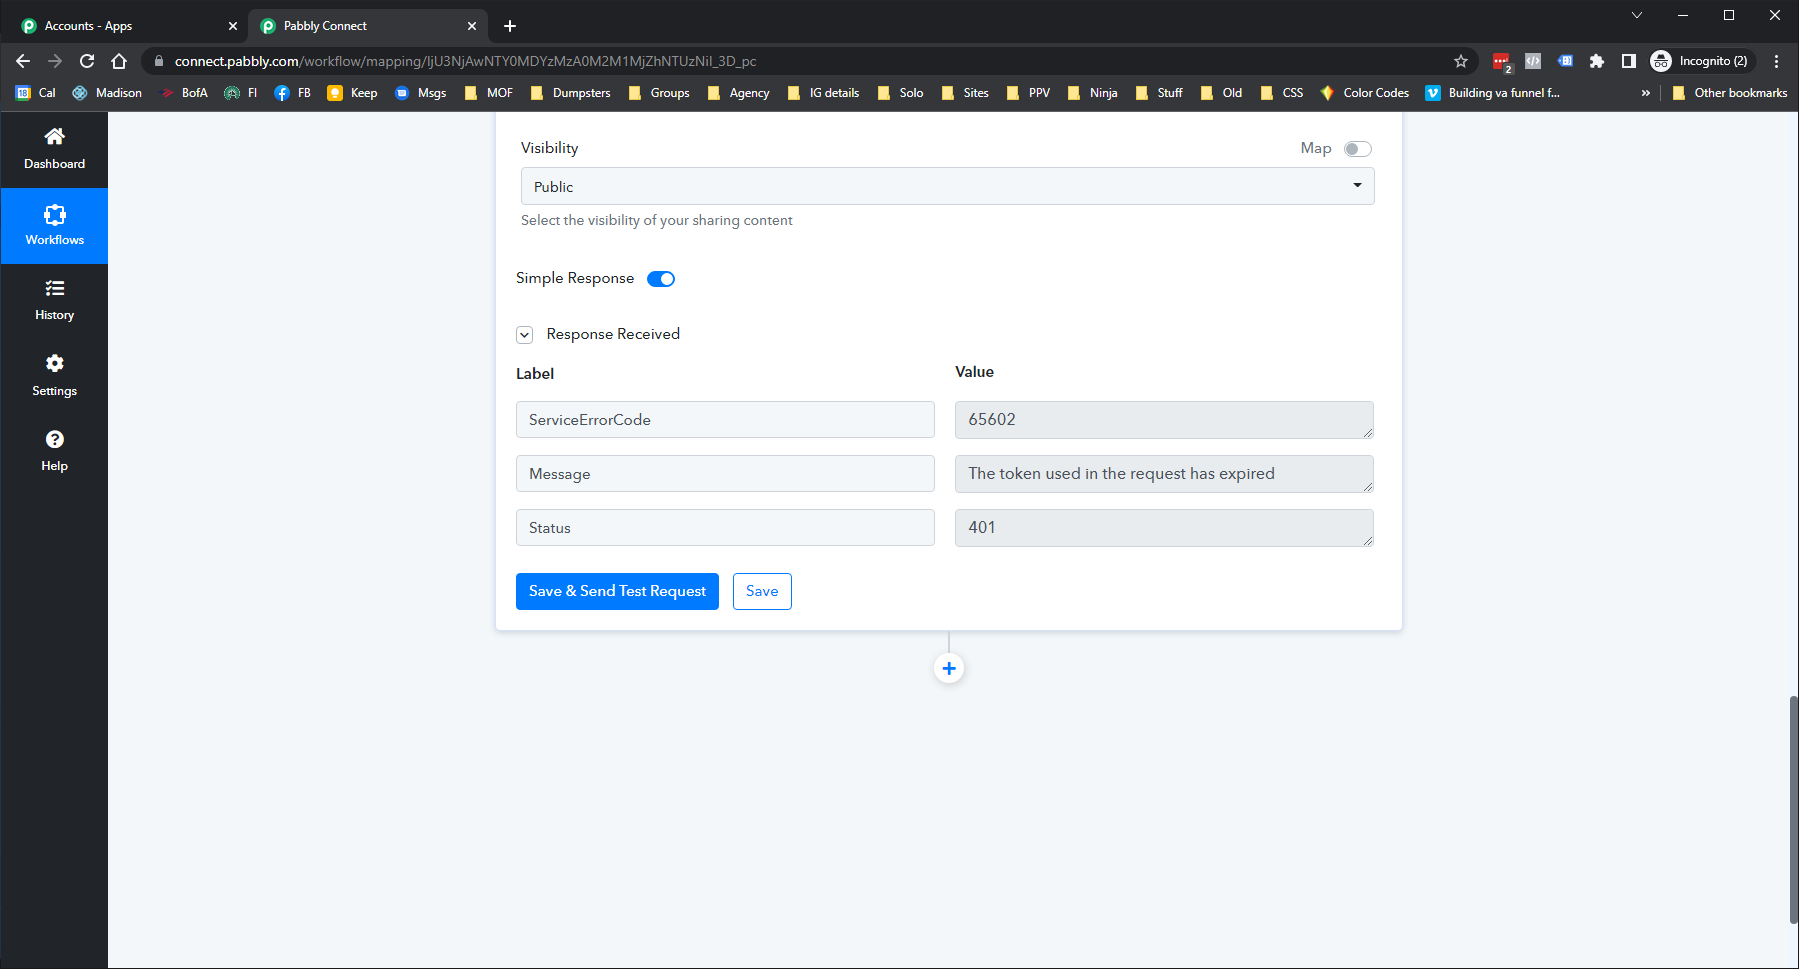Open Workflows in the sidebar
Screen dimensions: 1799x969
pos(54,225)
